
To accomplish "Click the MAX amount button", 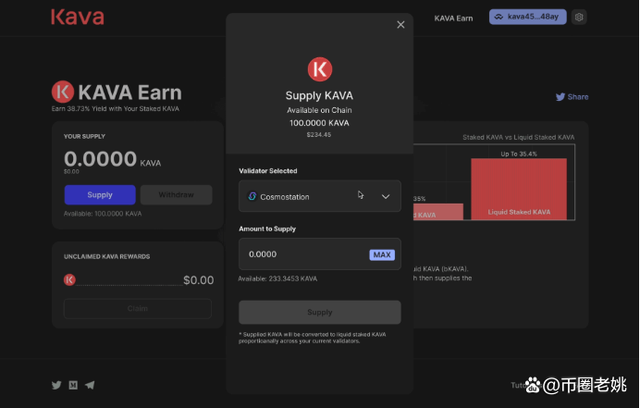I will [x=382, y=255].
